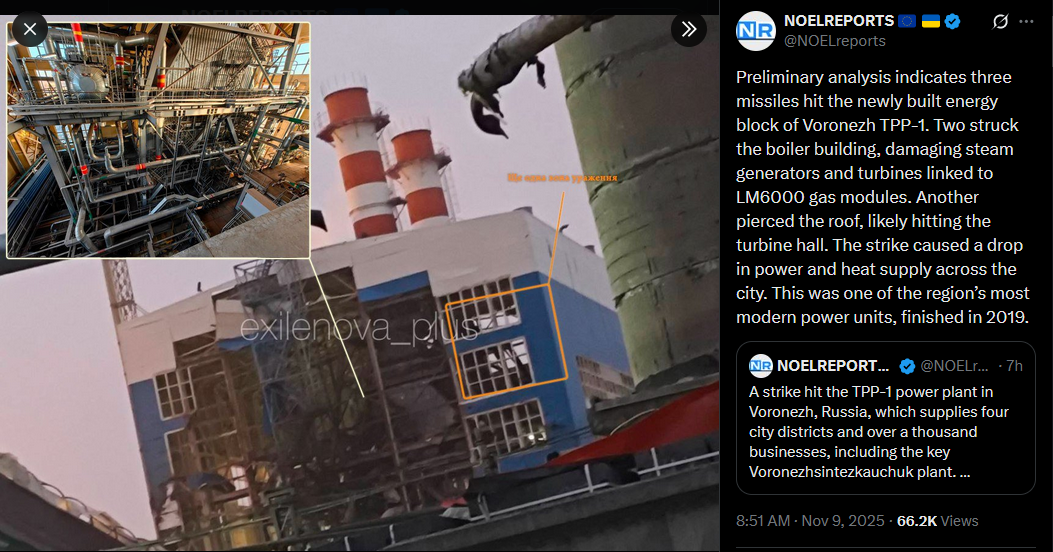The image size is (1053, 552).
Task: Click the quoted post's NR avatar
Action: (761, 366)
